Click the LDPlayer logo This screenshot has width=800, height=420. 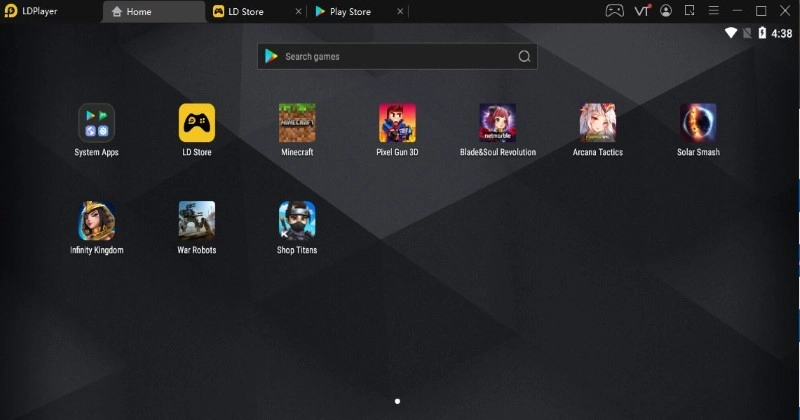11,11
